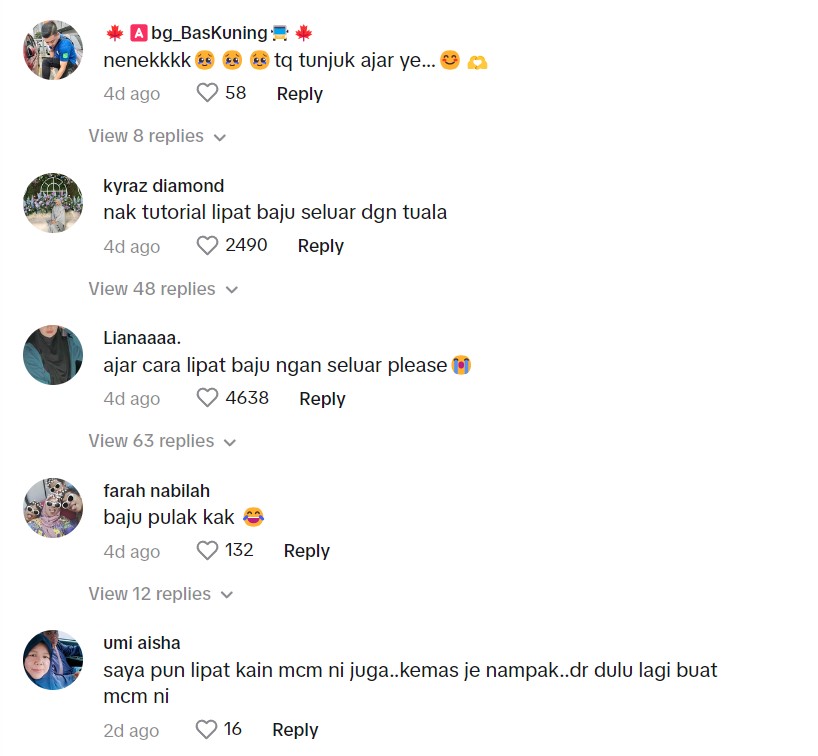Open Lianaaaa's profile avatar
Viewport: 818px width, 756px height.
(53, 355)
